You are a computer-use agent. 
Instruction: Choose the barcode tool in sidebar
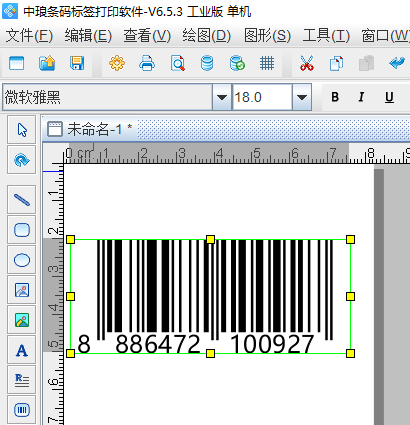[22, 410]
